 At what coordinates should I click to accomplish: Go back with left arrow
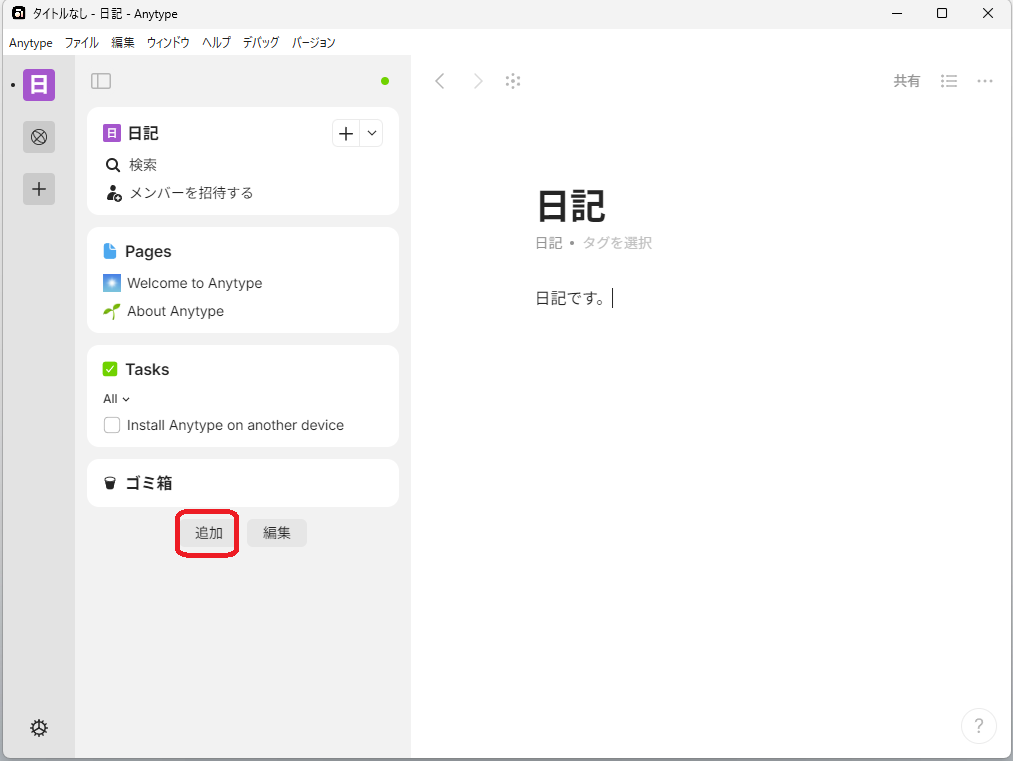[x=440, y=81]
